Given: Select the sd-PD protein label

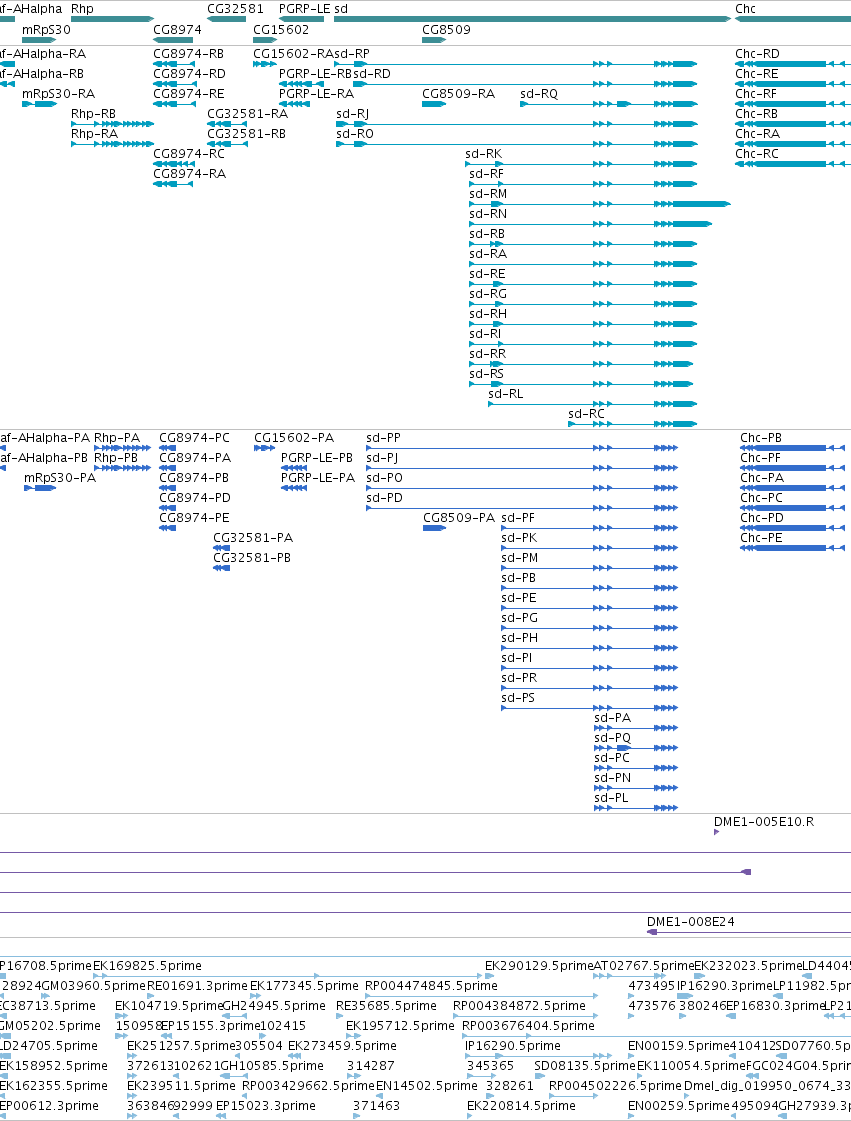Looking at the screenshot, I should (384, 498).
